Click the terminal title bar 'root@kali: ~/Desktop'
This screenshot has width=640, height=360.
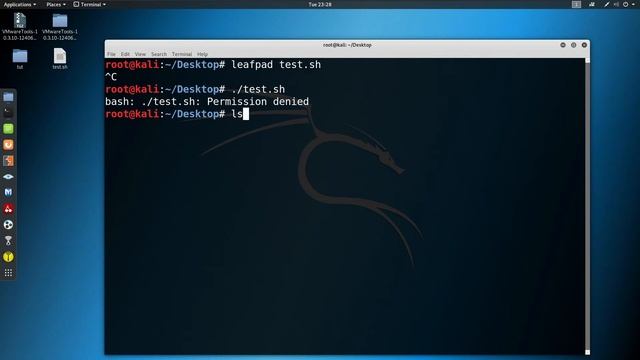point(347,45)
